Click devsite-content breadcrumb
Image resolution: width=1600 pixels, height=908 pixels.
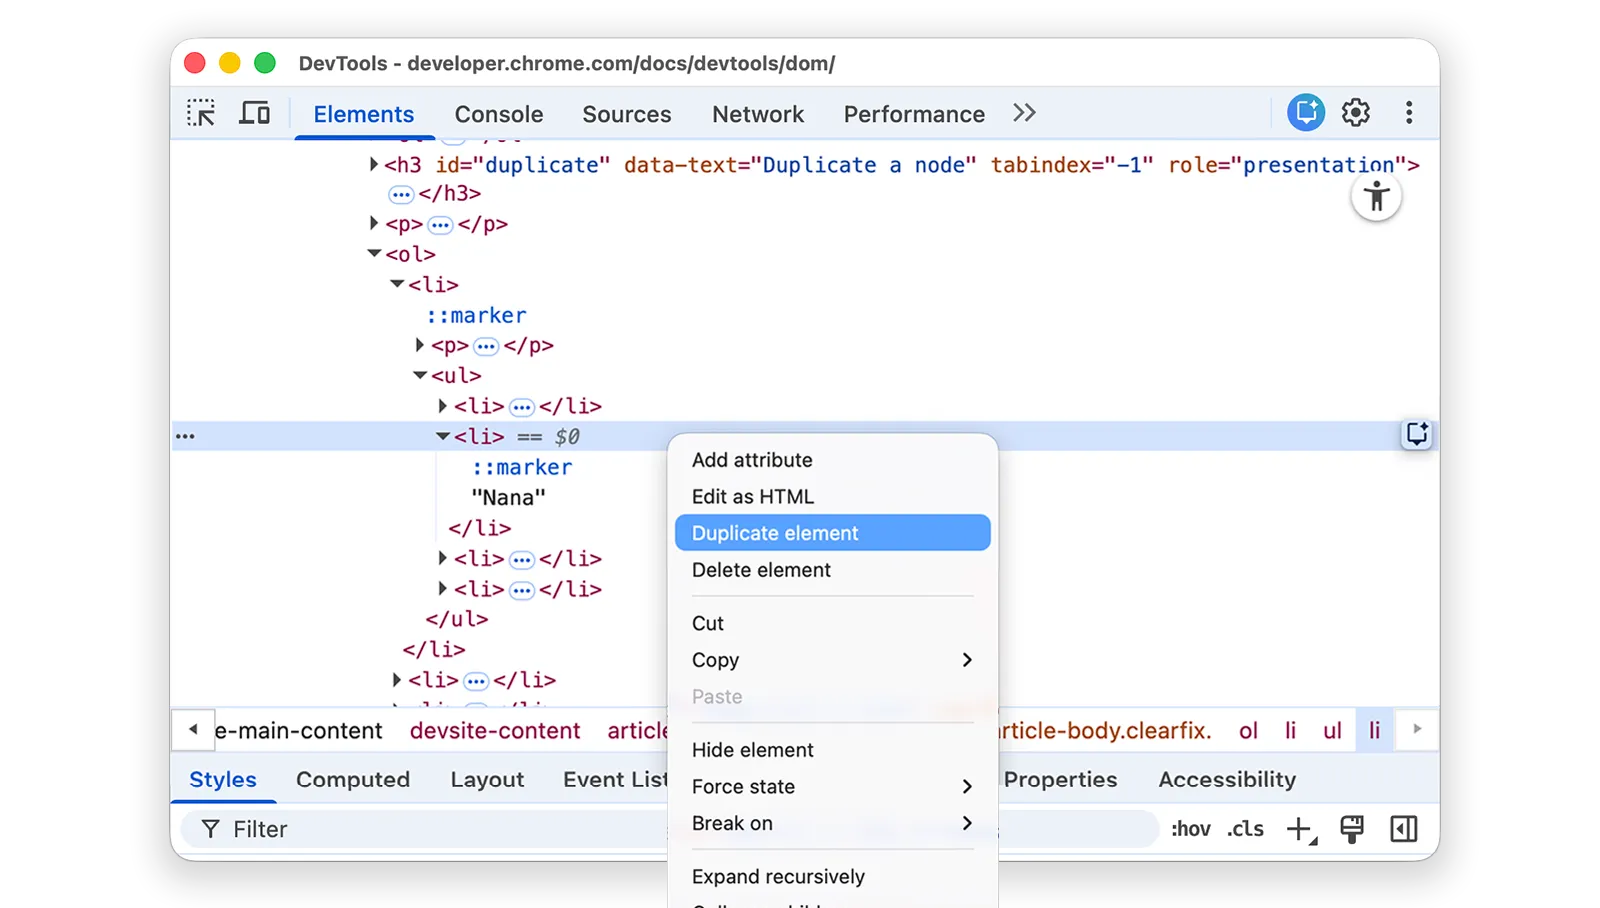[495, 731]
